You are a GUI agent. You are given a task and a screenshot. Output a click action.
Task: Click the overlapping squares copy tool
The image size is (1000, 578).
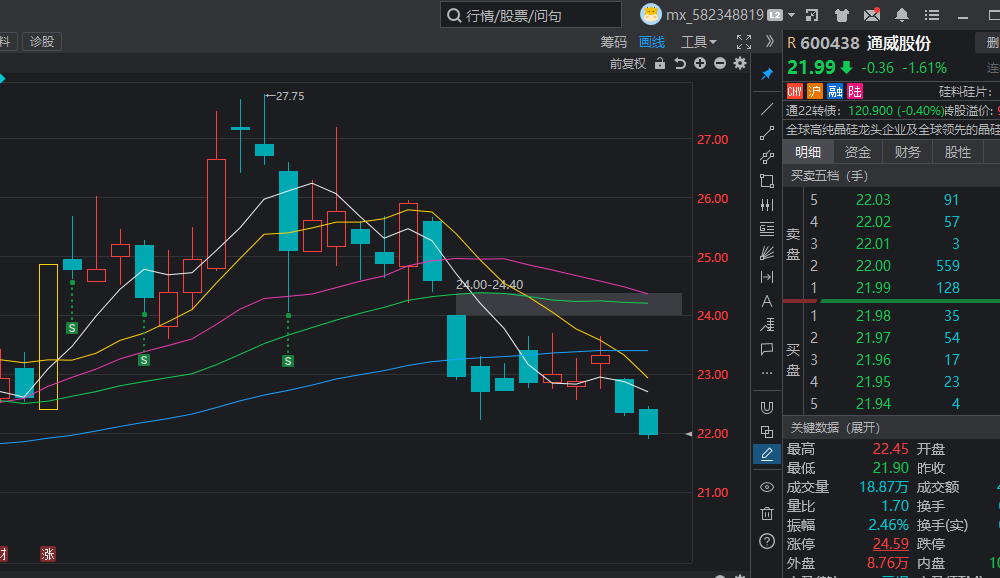(x=767, y=432)
